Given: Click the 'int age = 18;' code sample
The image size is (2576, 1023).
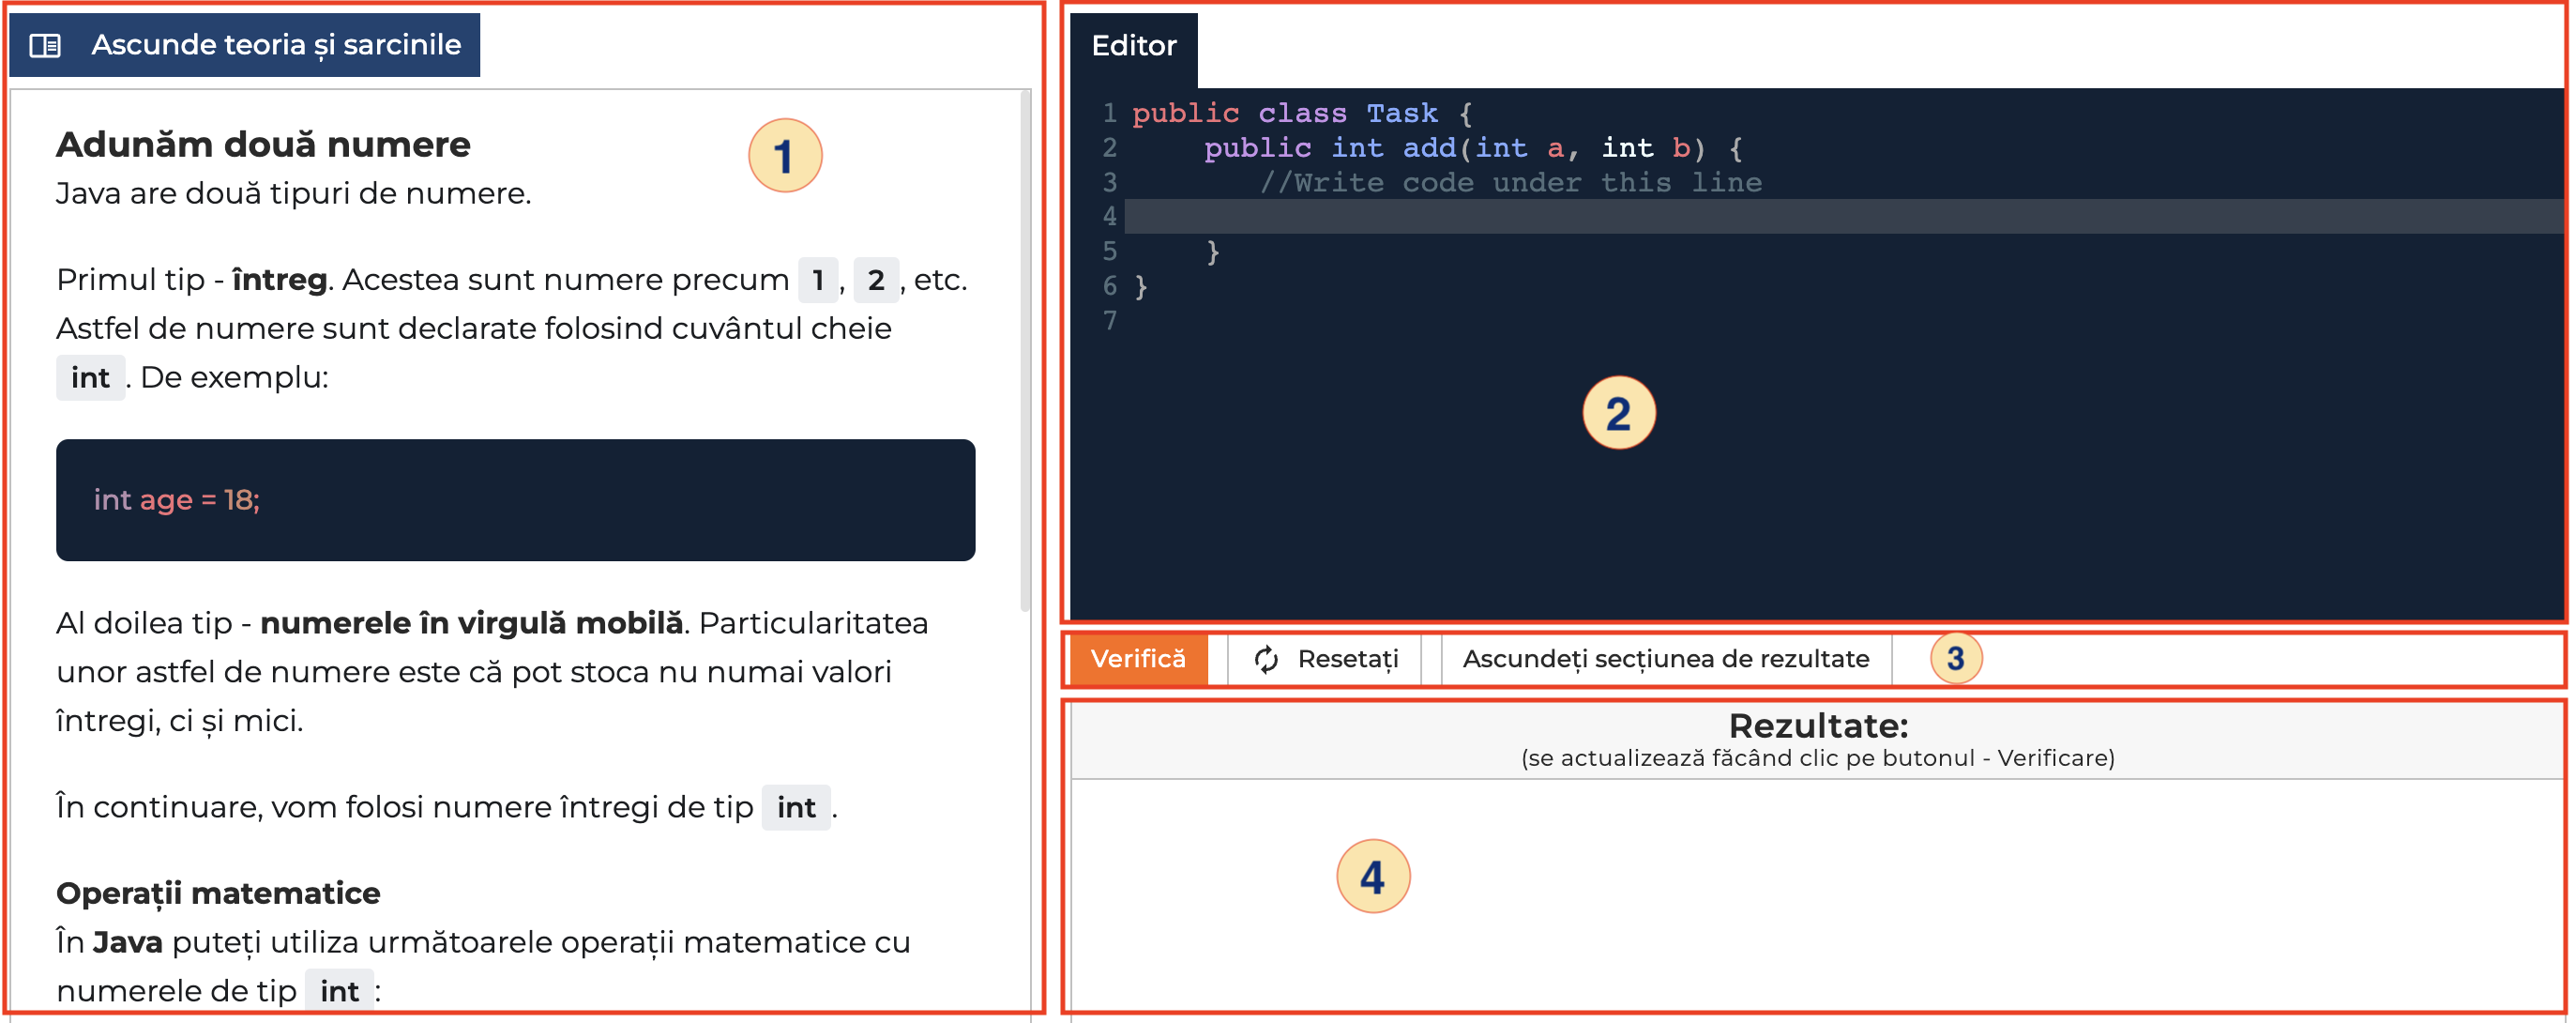Looking at the screenshot, I should (177, 499).
